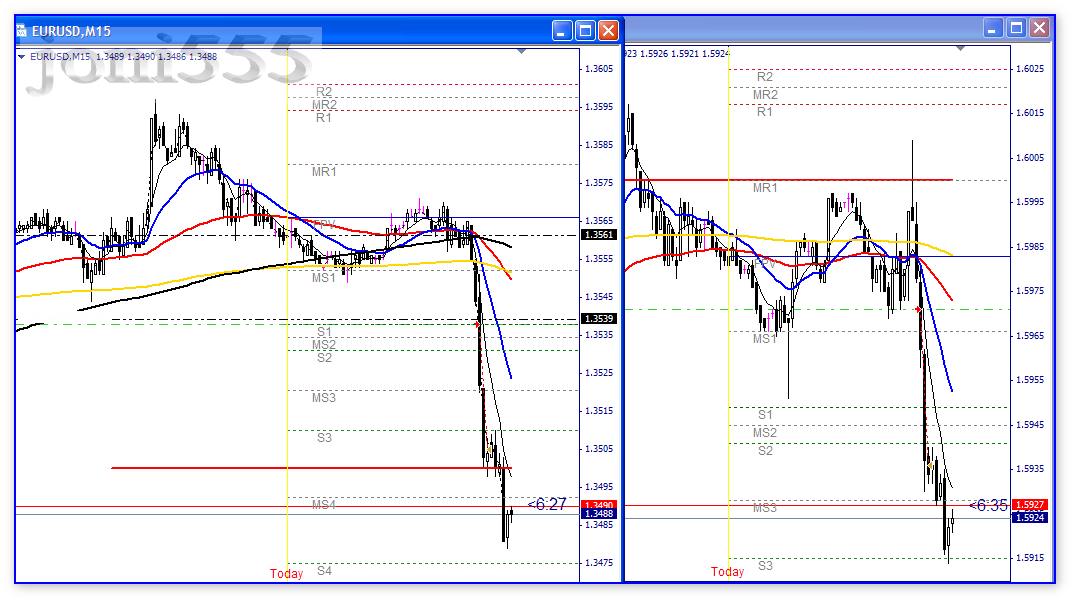This screenshot has height=599, width=1071.
Task: Maximize the EURUSD,M15 chart window
Action: click(x=585, y=30)
